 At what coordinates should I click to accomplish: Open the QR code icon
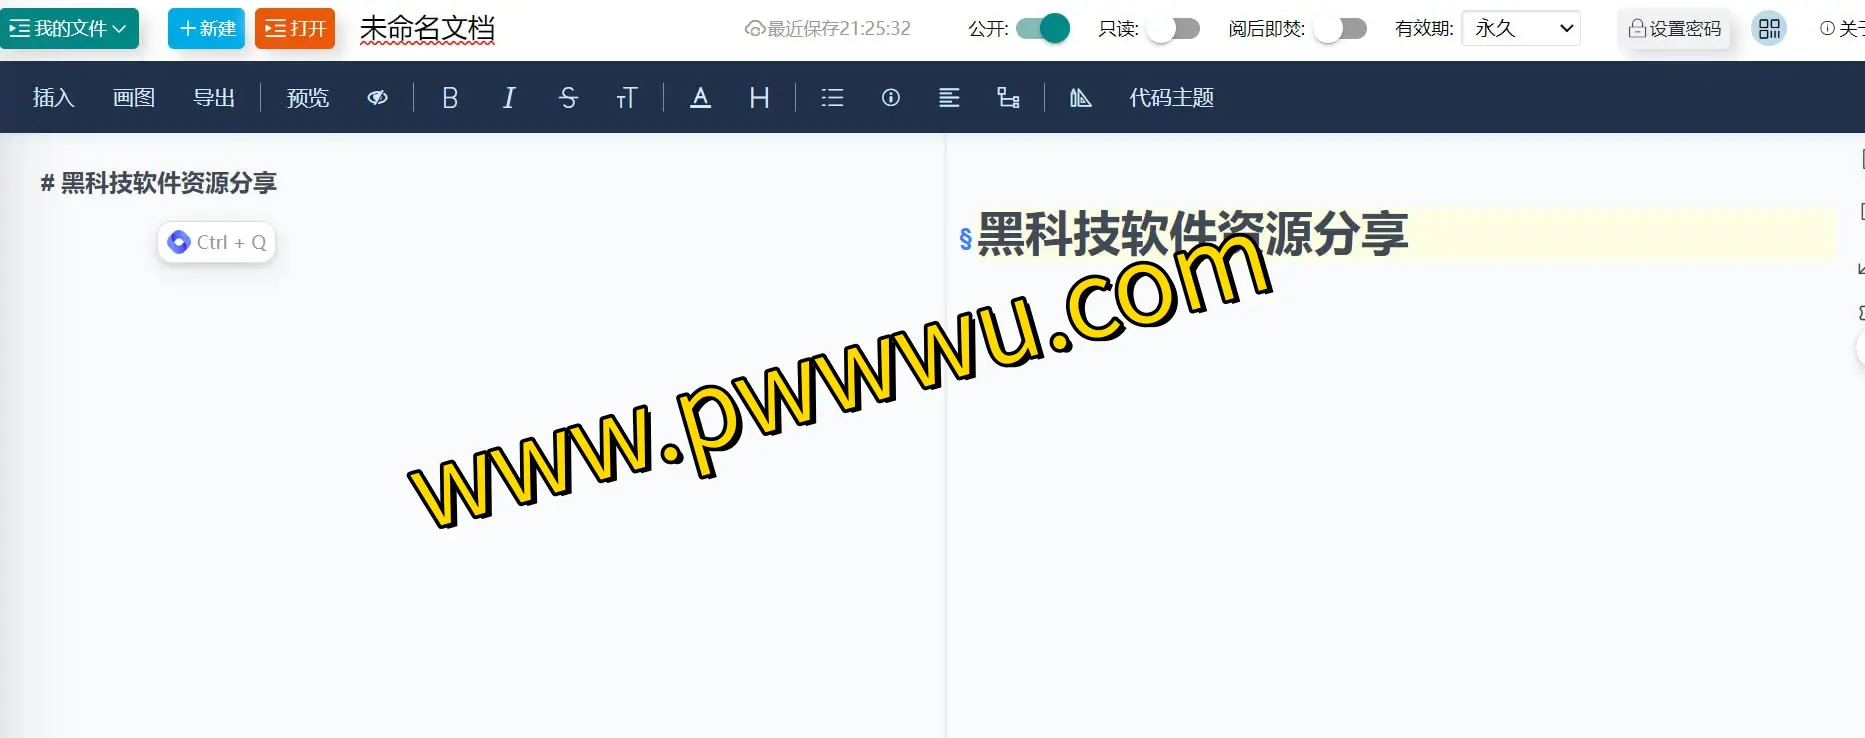tap(1769, 29)
